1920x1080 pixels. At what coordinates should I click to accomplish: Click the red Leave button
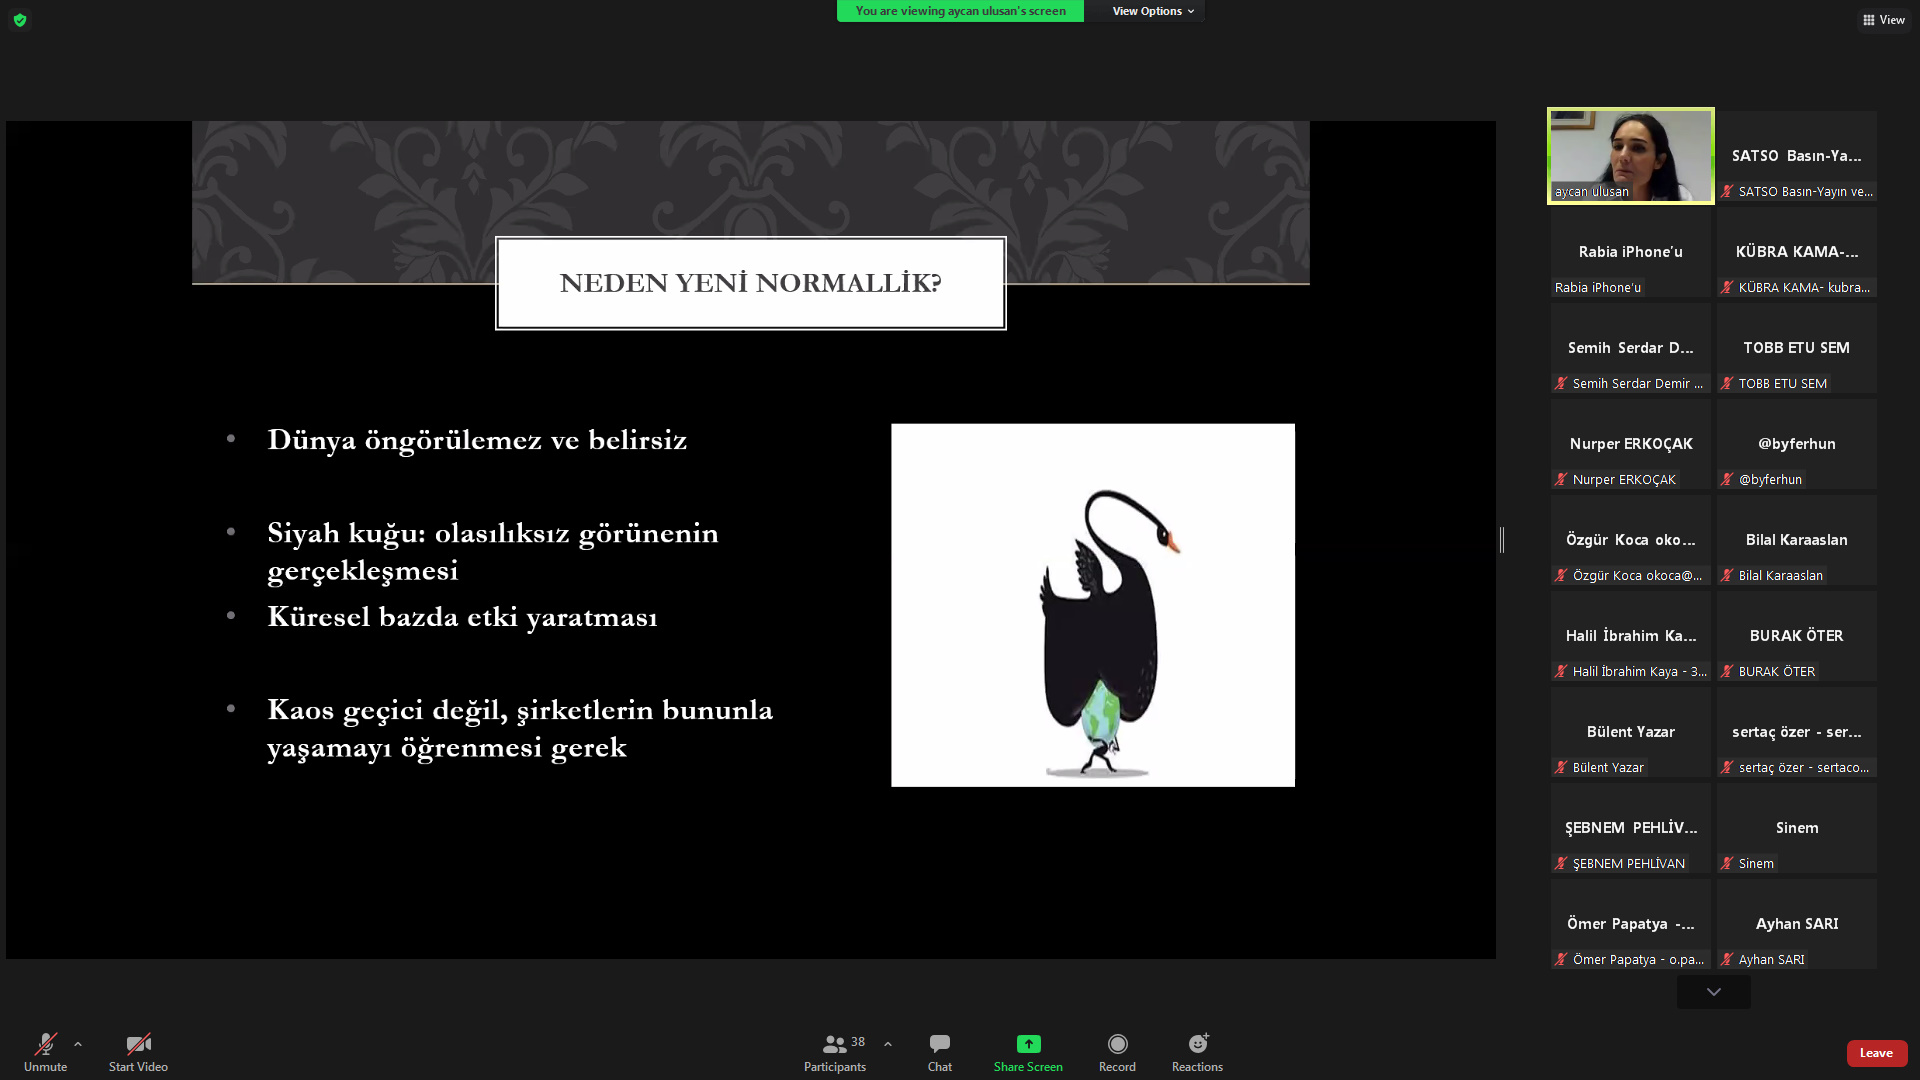tap(1876, 1053)
